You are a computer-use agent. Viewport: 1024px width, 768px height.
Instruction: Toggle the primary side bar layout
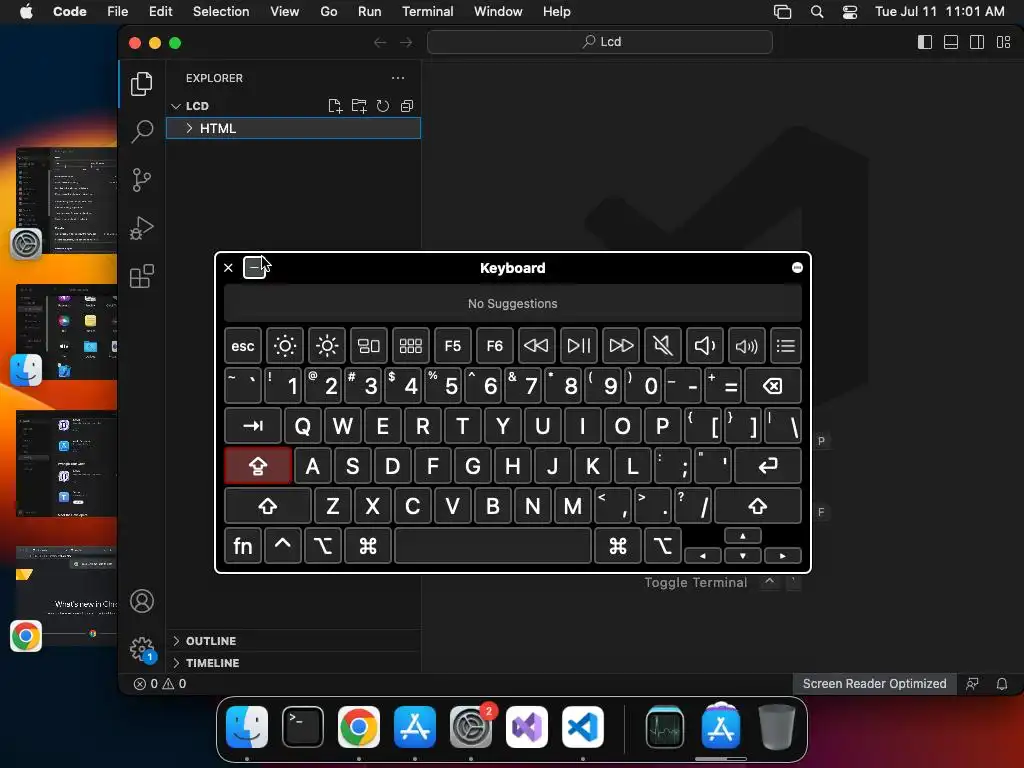[x=925, y=42]
